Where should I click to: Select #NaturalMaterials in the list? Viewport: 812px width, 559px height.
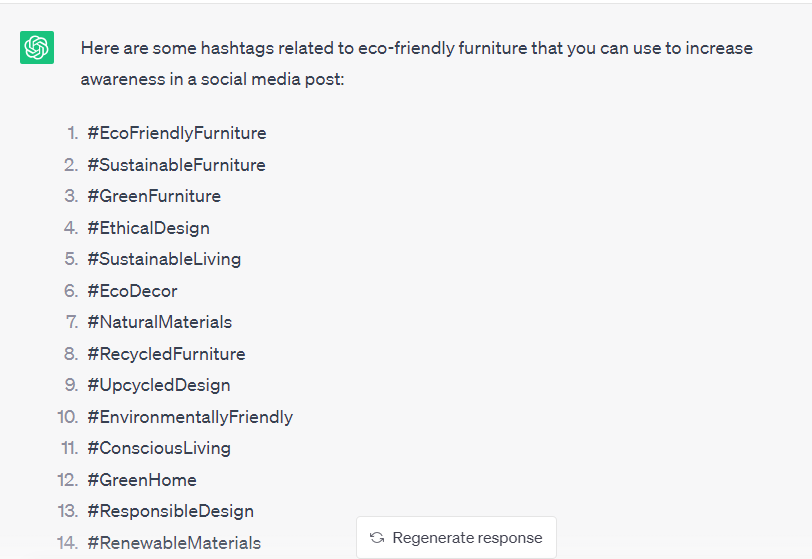click(x=160, y=322)
